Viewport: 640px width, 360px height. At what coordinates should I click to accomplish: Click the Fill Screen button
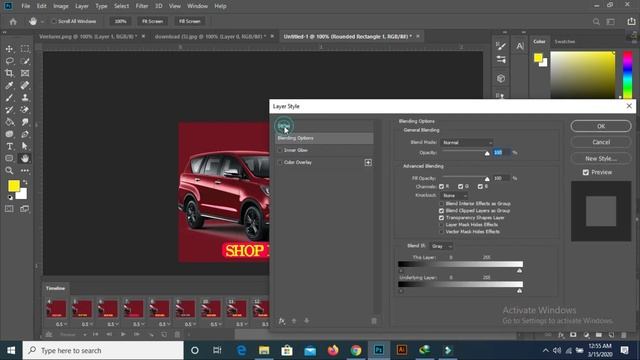point(190,21)
